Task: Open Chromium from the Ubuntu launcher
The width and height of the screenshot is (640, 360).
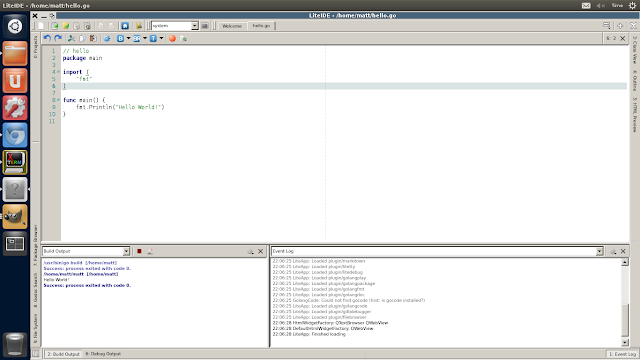Action: click(x=15, y=135)
